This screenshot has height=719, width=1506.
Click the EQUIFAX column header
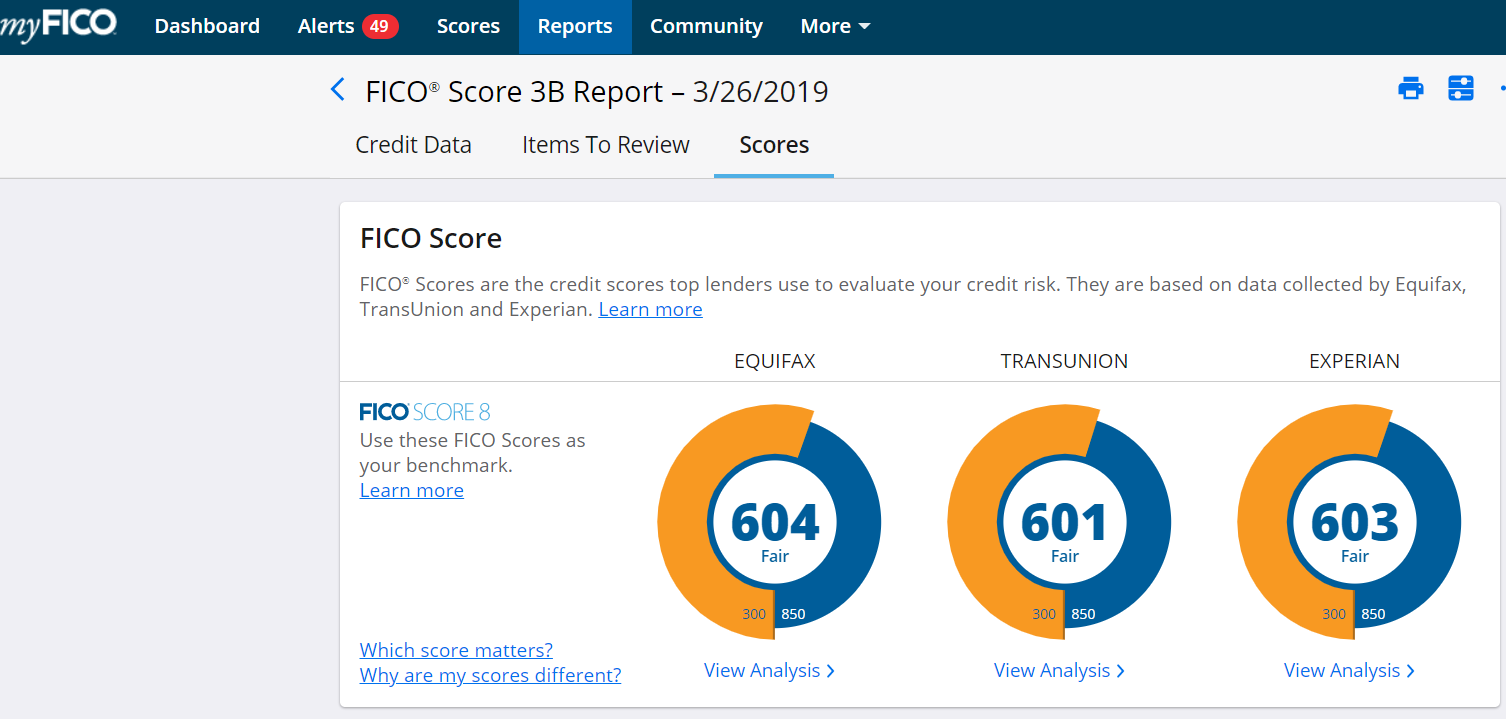775,362
